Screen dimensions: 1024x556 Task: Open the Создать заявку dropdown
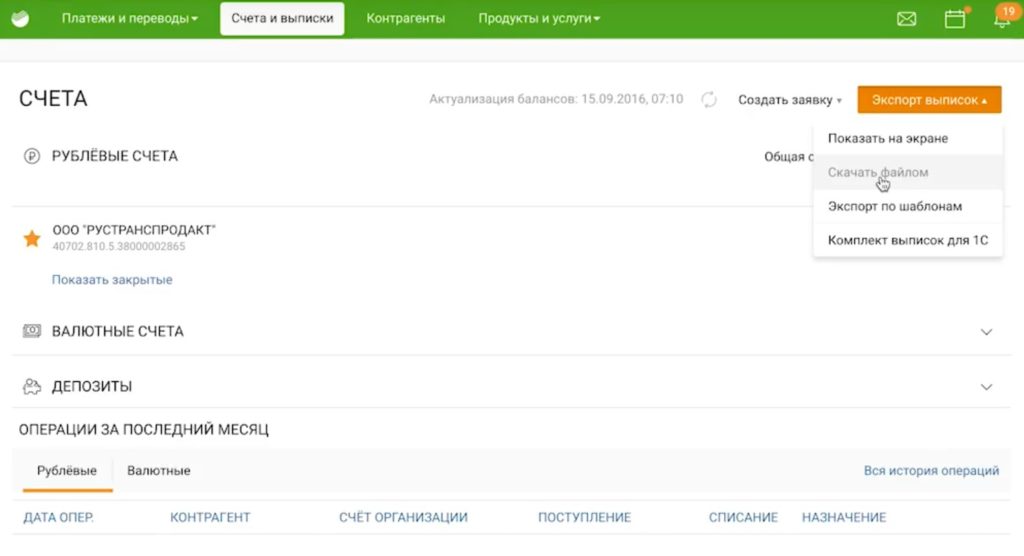(x=790, y=100)
